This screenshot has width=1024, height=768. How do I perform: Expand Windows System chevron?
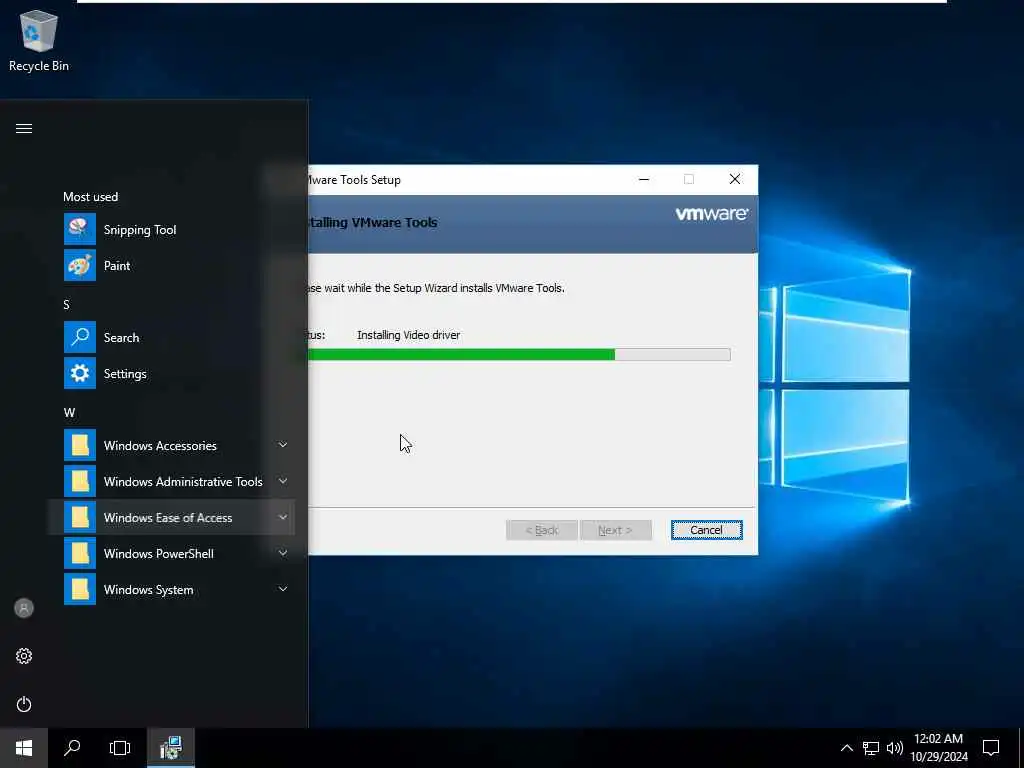coord(283,589)
